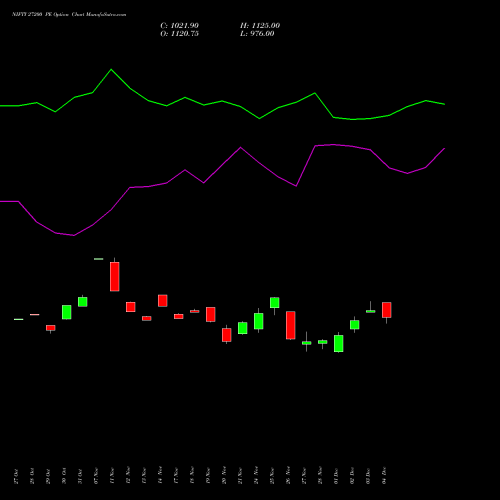Viewport: 500px width, 500px height.
Task: Select the high value H: 1125.00
Action: point(260,26)
